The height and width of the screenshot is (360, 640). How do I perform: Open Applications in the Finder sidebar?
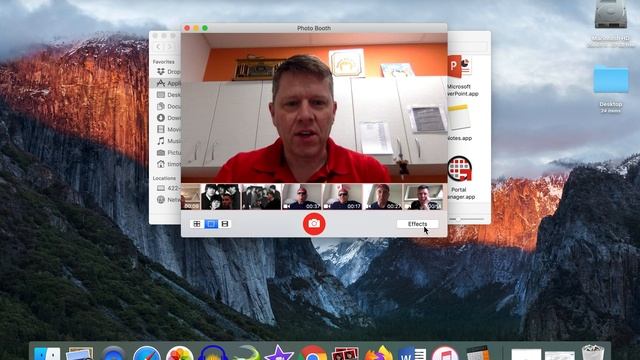tap(168, 83)
